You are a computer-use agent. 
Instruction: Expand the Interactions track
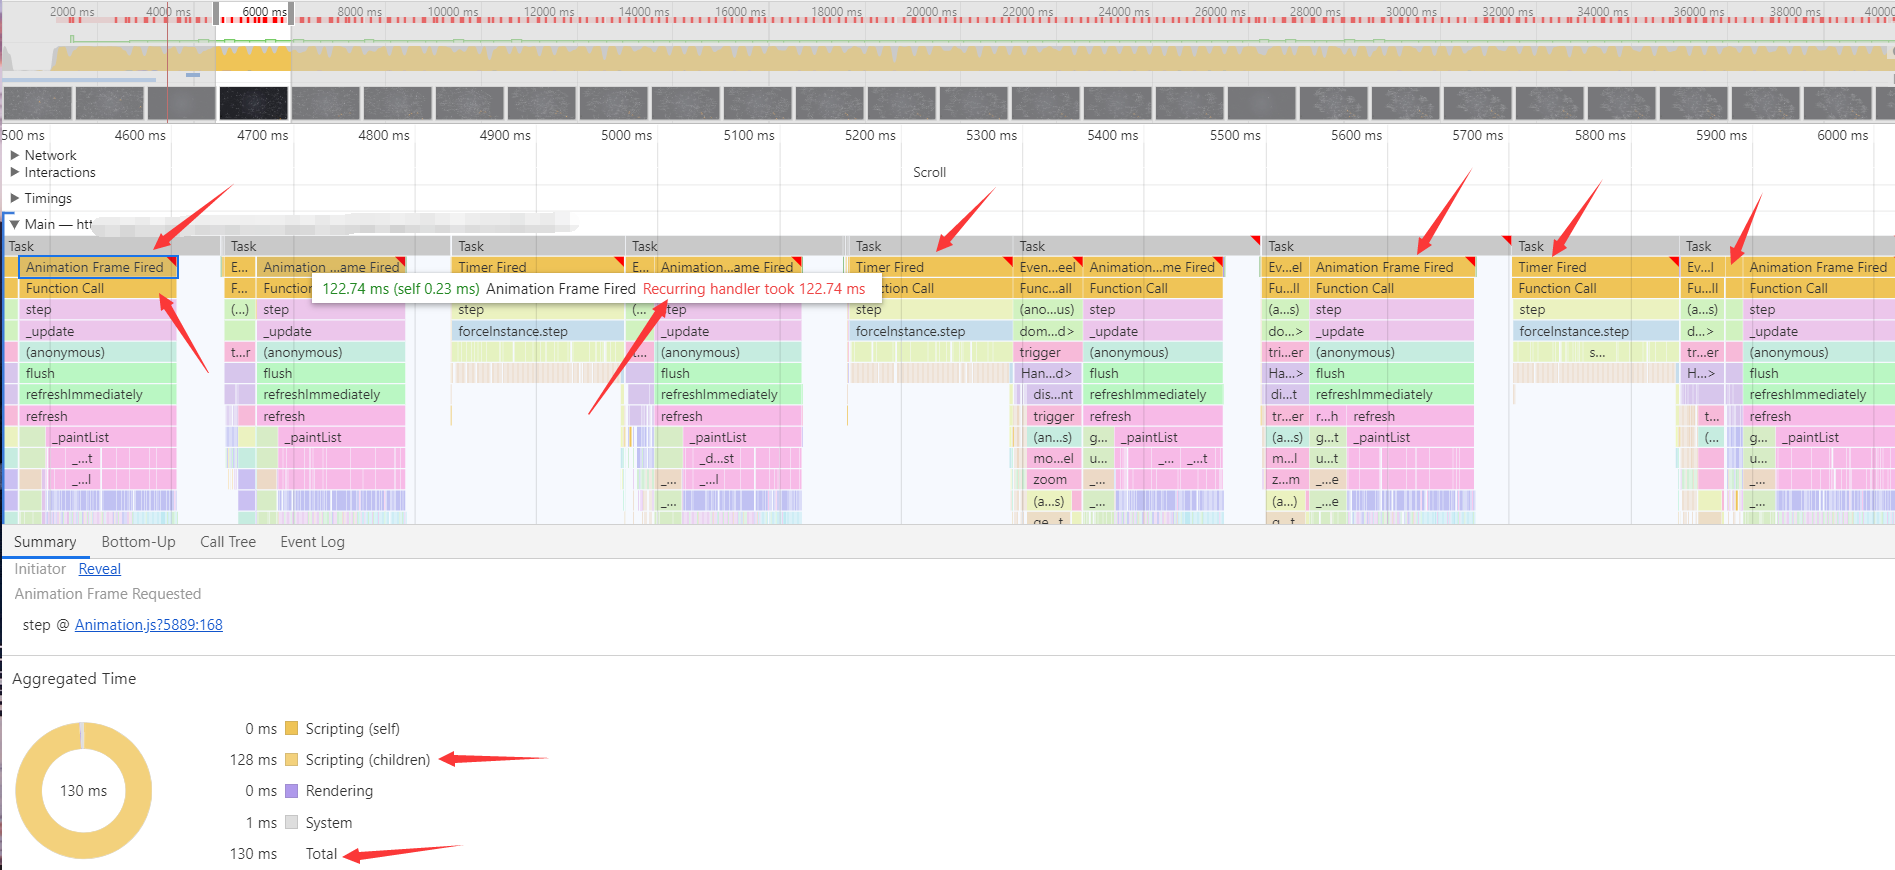(x=15, y=172)
